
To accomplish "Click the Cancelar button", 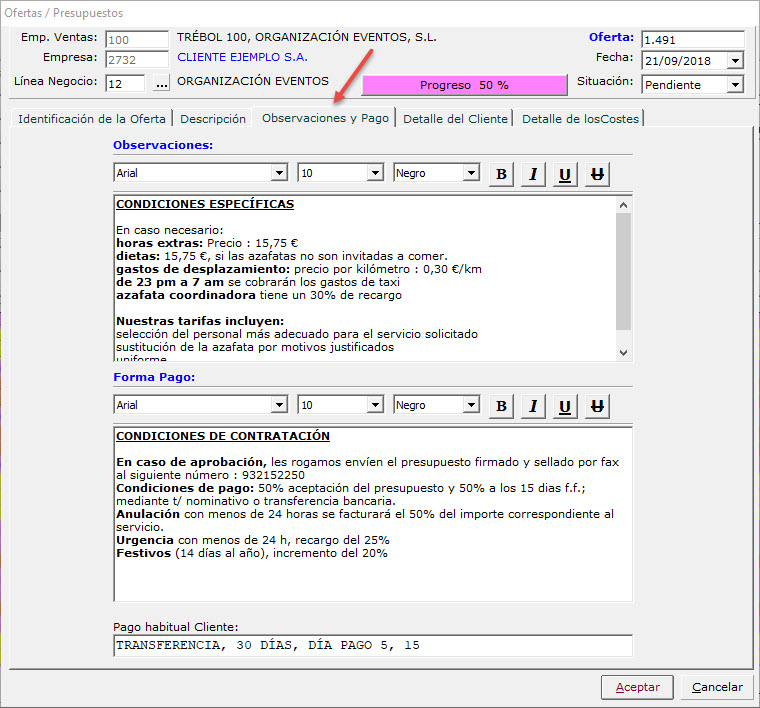I will click(717, 687).
